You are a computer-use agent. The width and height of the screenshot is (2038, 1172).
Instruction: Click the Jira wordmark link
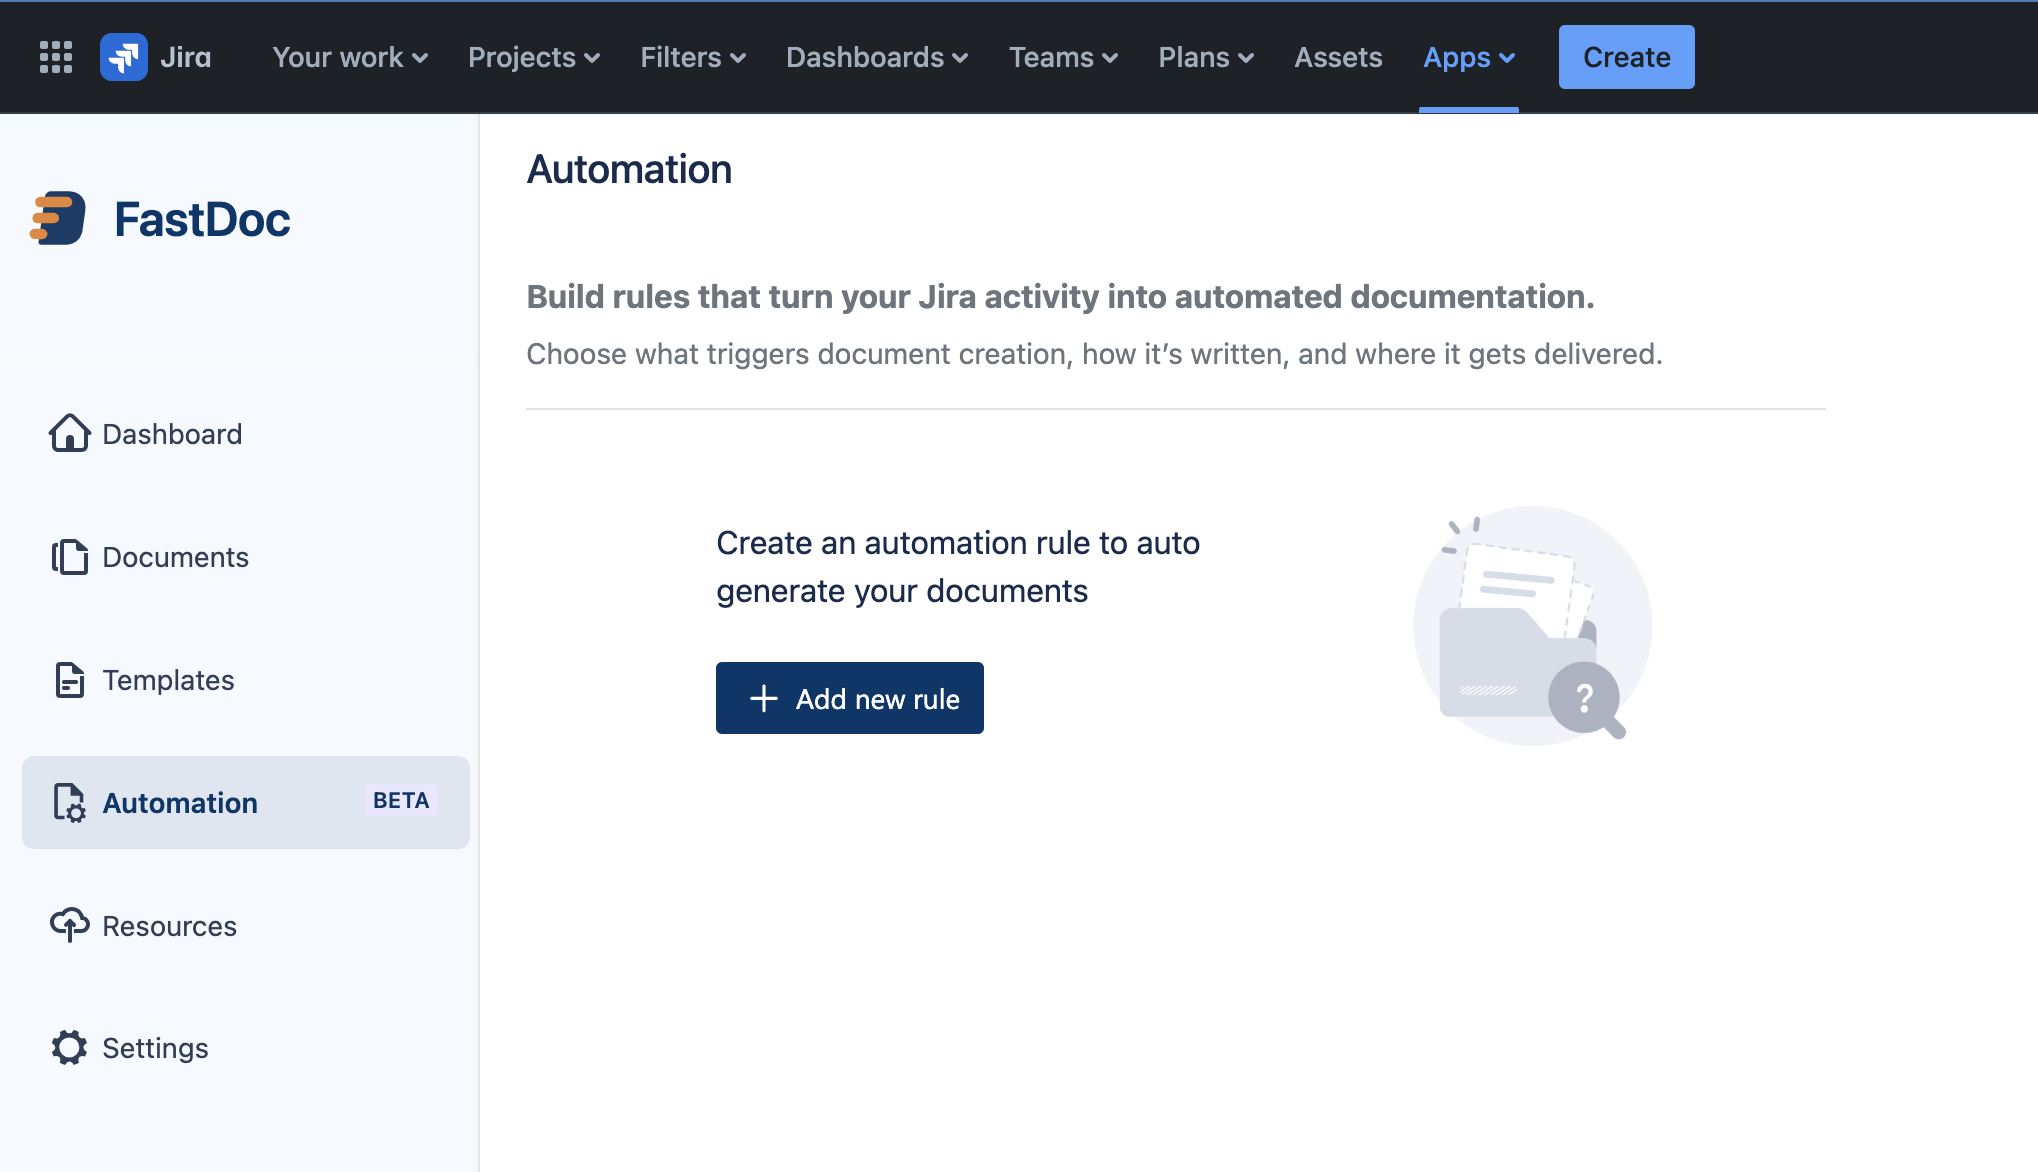186,57
